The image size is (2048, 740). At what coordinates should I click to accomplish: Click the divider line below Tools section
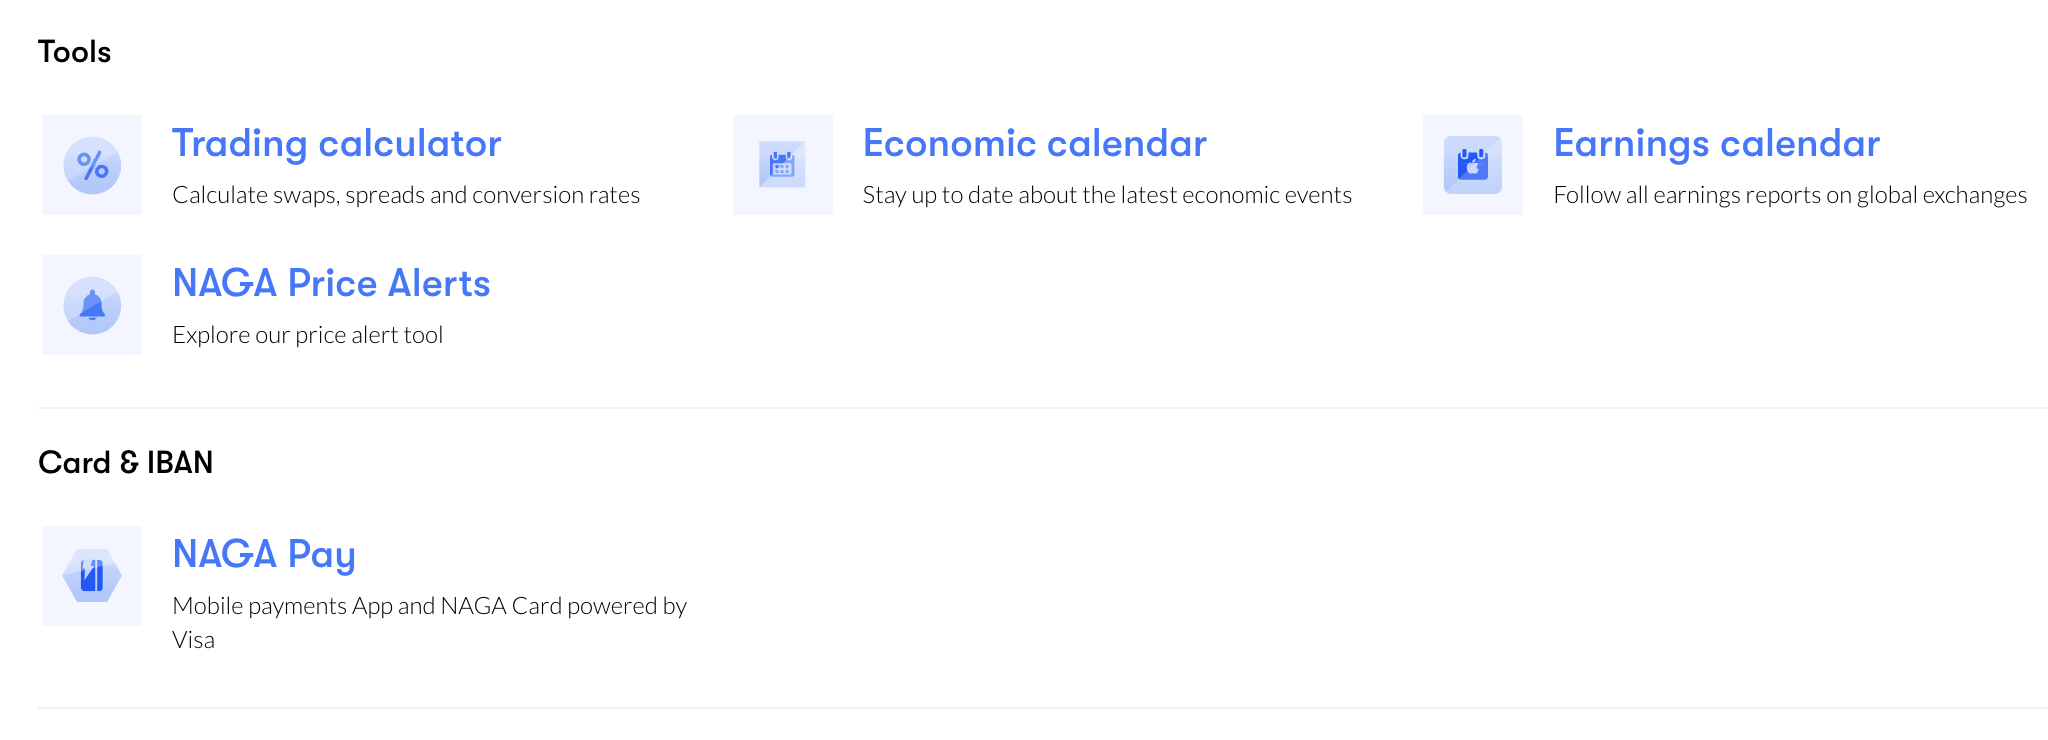point(1040,408)
